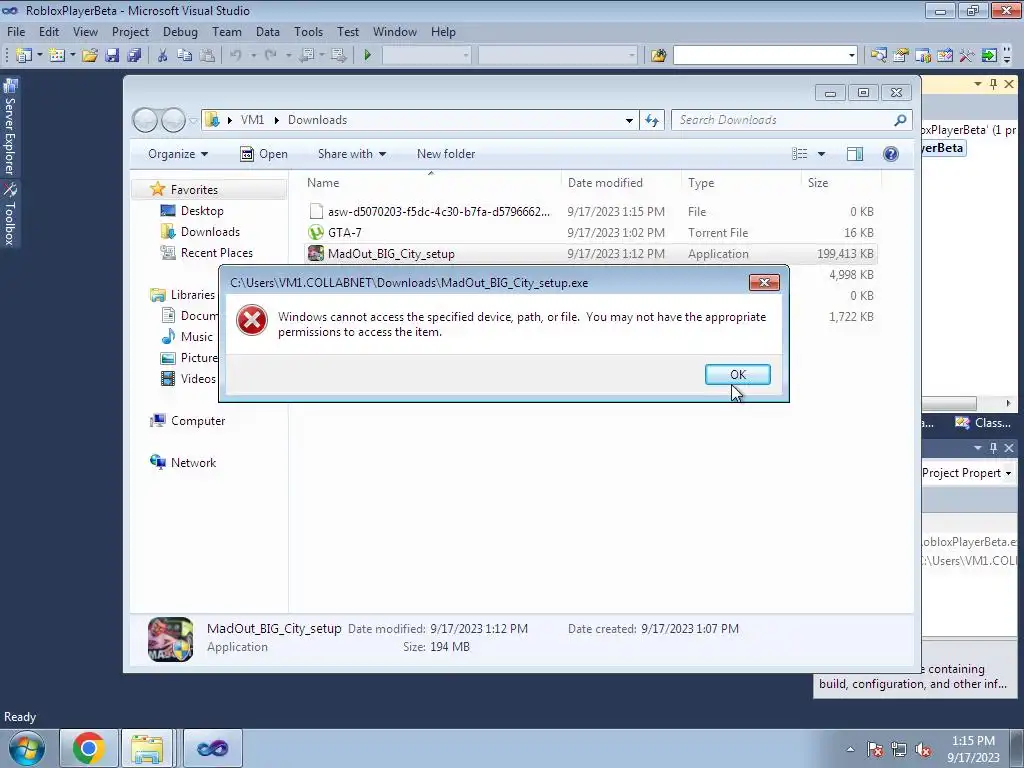
Task: Open the Share with dropdown
Action: 351,154
